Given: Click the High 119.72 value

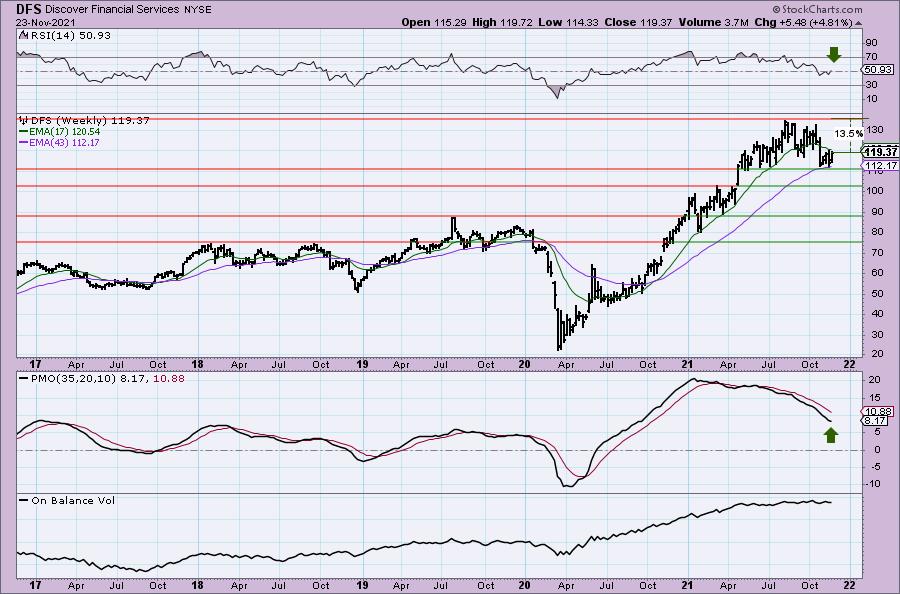Looking at the screenshot, I should click(x=503, y=22).
